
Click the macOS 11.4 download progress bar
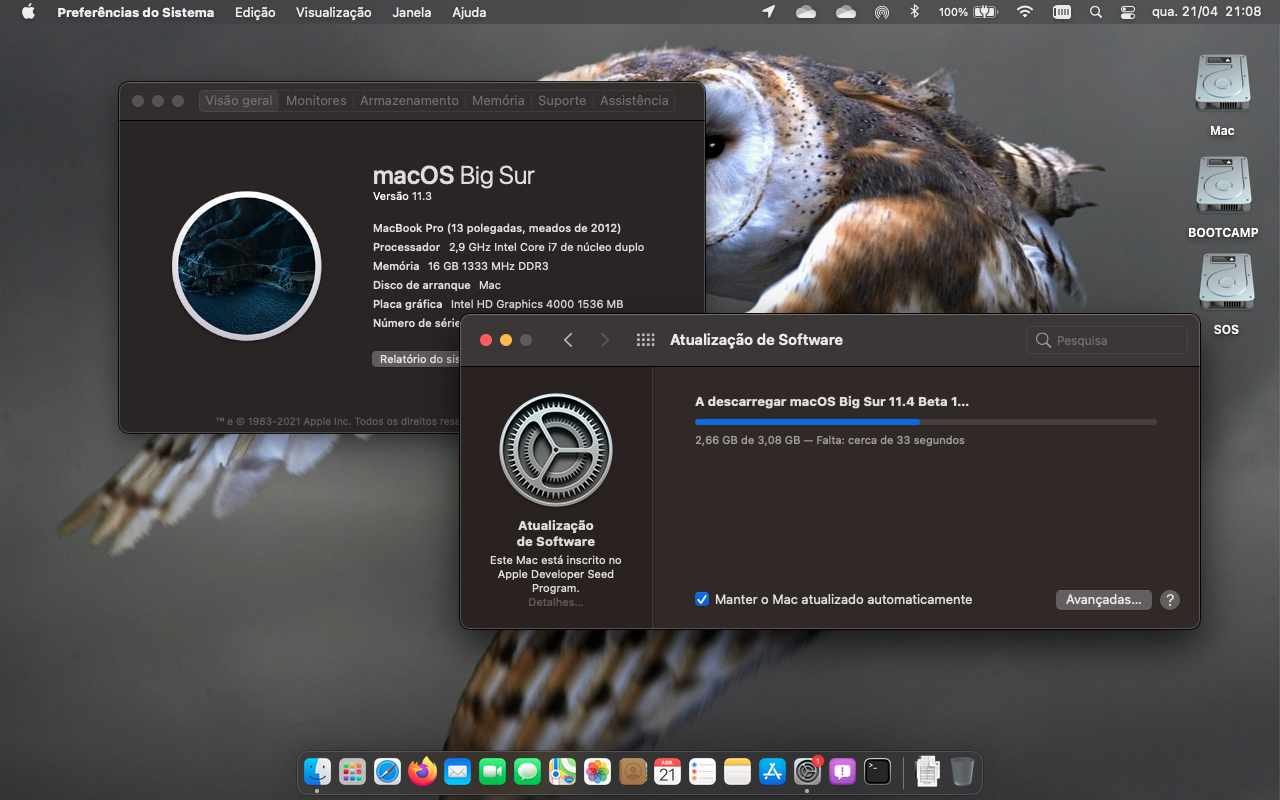pos(926,422)
